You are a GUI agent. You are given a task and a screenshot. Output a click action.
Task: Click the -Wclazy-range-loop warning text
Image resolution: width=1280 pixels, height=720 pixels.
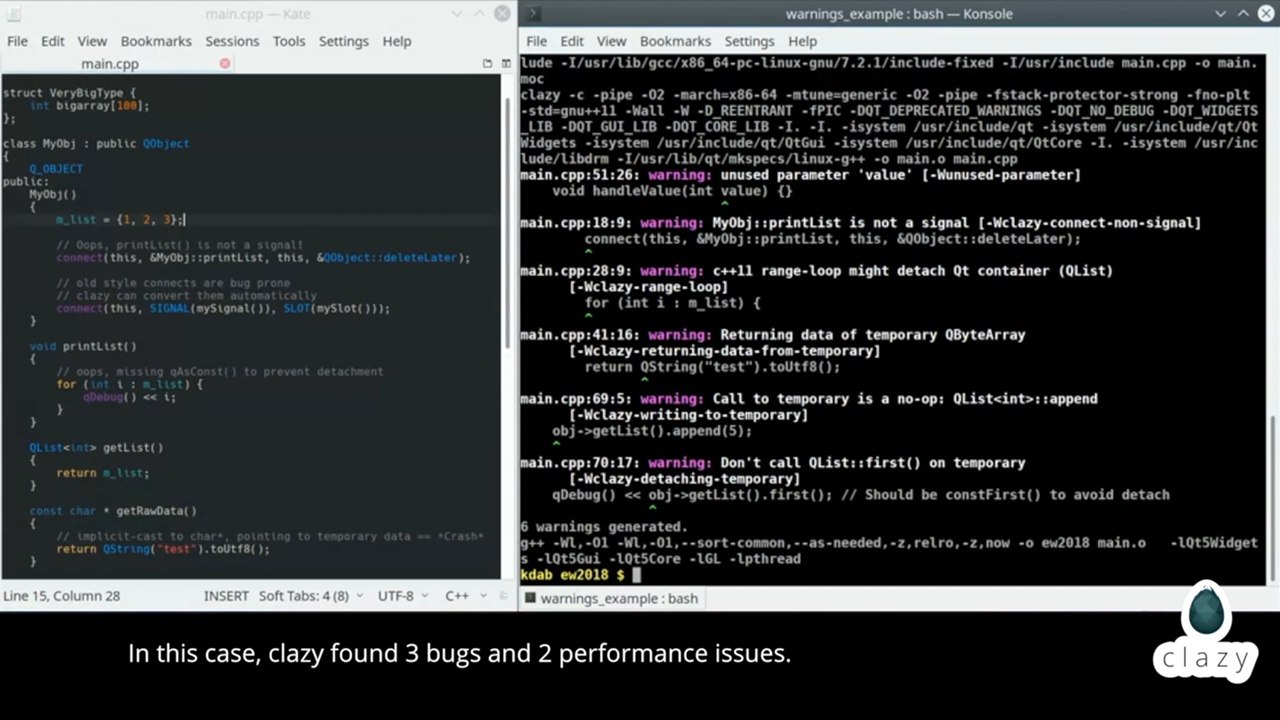coord(648,287)
